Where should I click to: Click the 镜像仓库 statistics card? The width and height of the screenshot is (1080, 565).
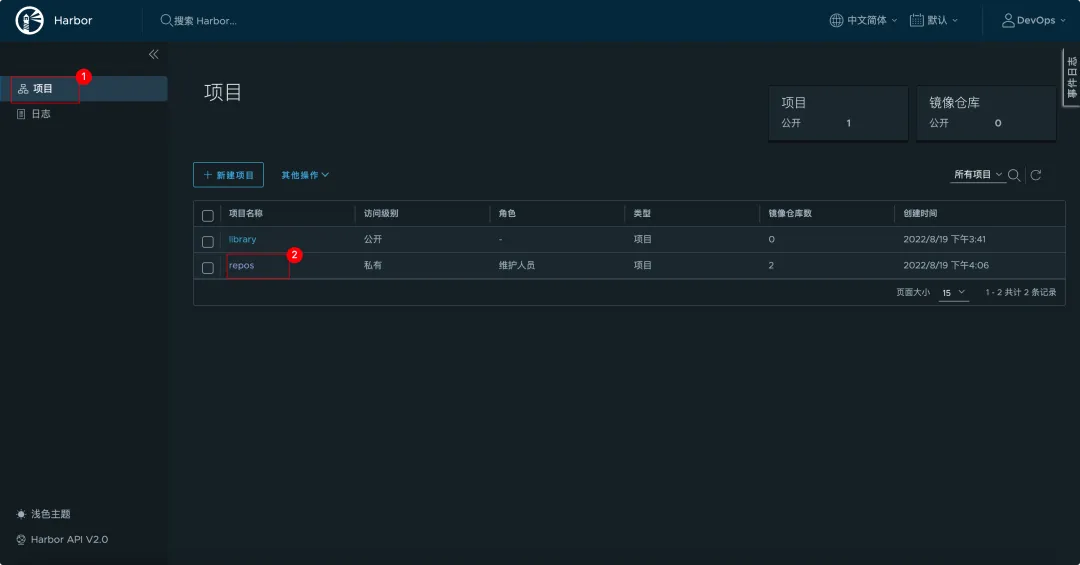point(986,114)
